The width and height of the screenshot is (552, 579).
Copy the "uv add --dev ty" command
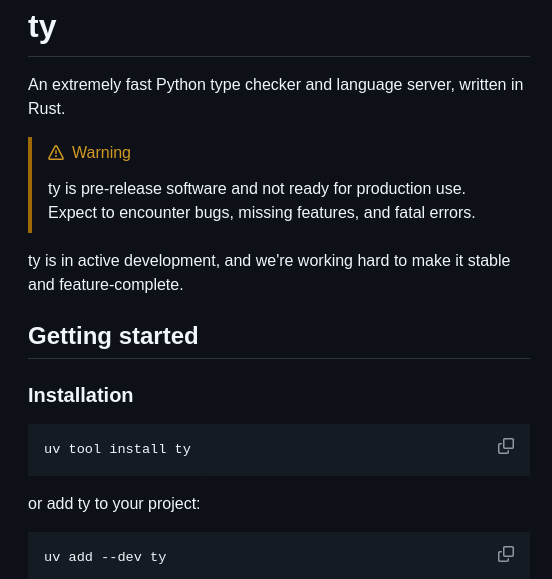coord(505,554)
